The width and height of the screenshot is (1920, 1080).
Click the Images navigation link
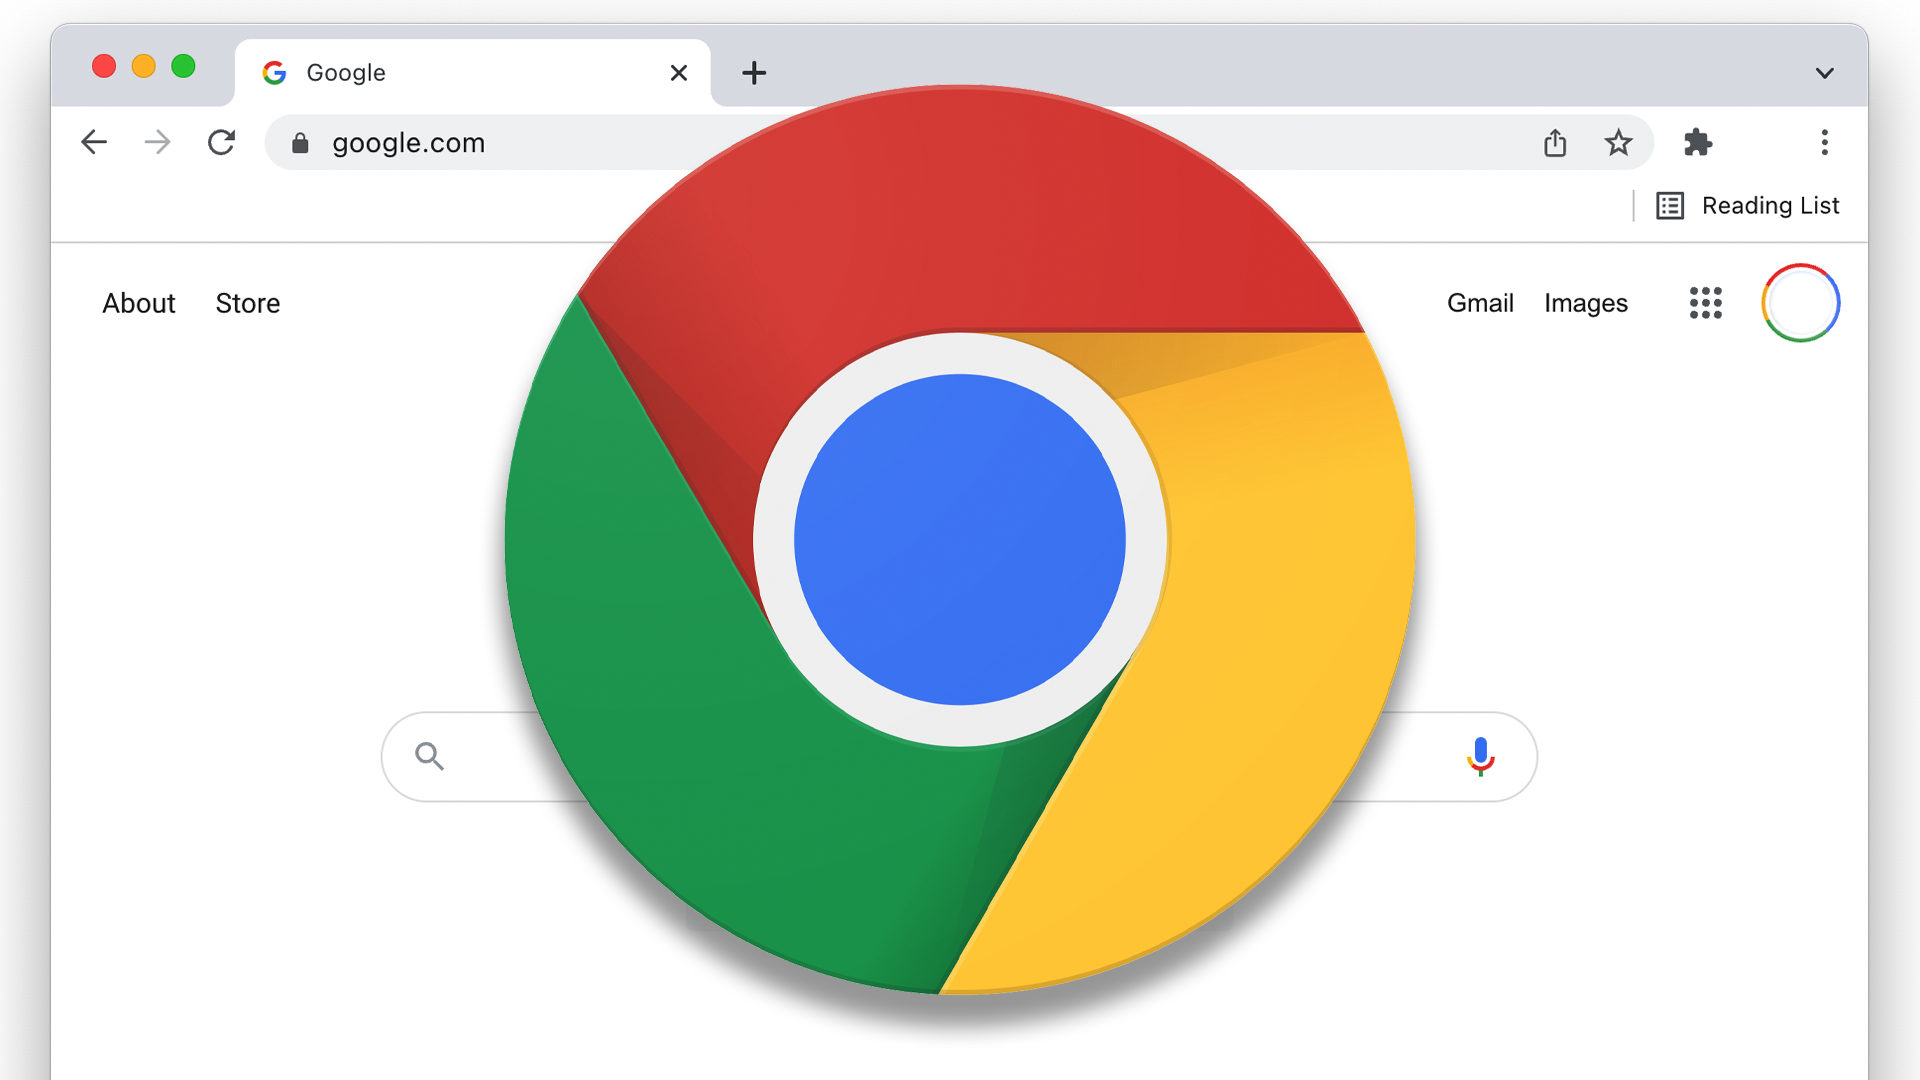pyautogui.click(x=1586, y=303)
